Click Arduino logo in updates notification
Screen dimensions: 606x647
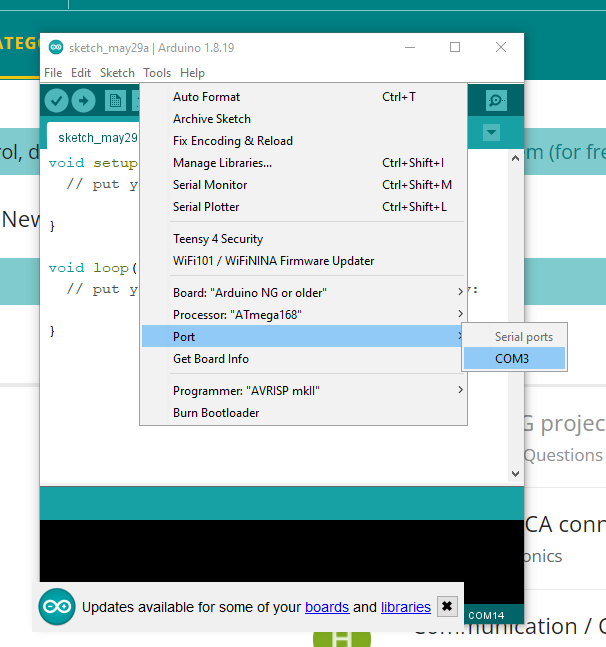57,607
